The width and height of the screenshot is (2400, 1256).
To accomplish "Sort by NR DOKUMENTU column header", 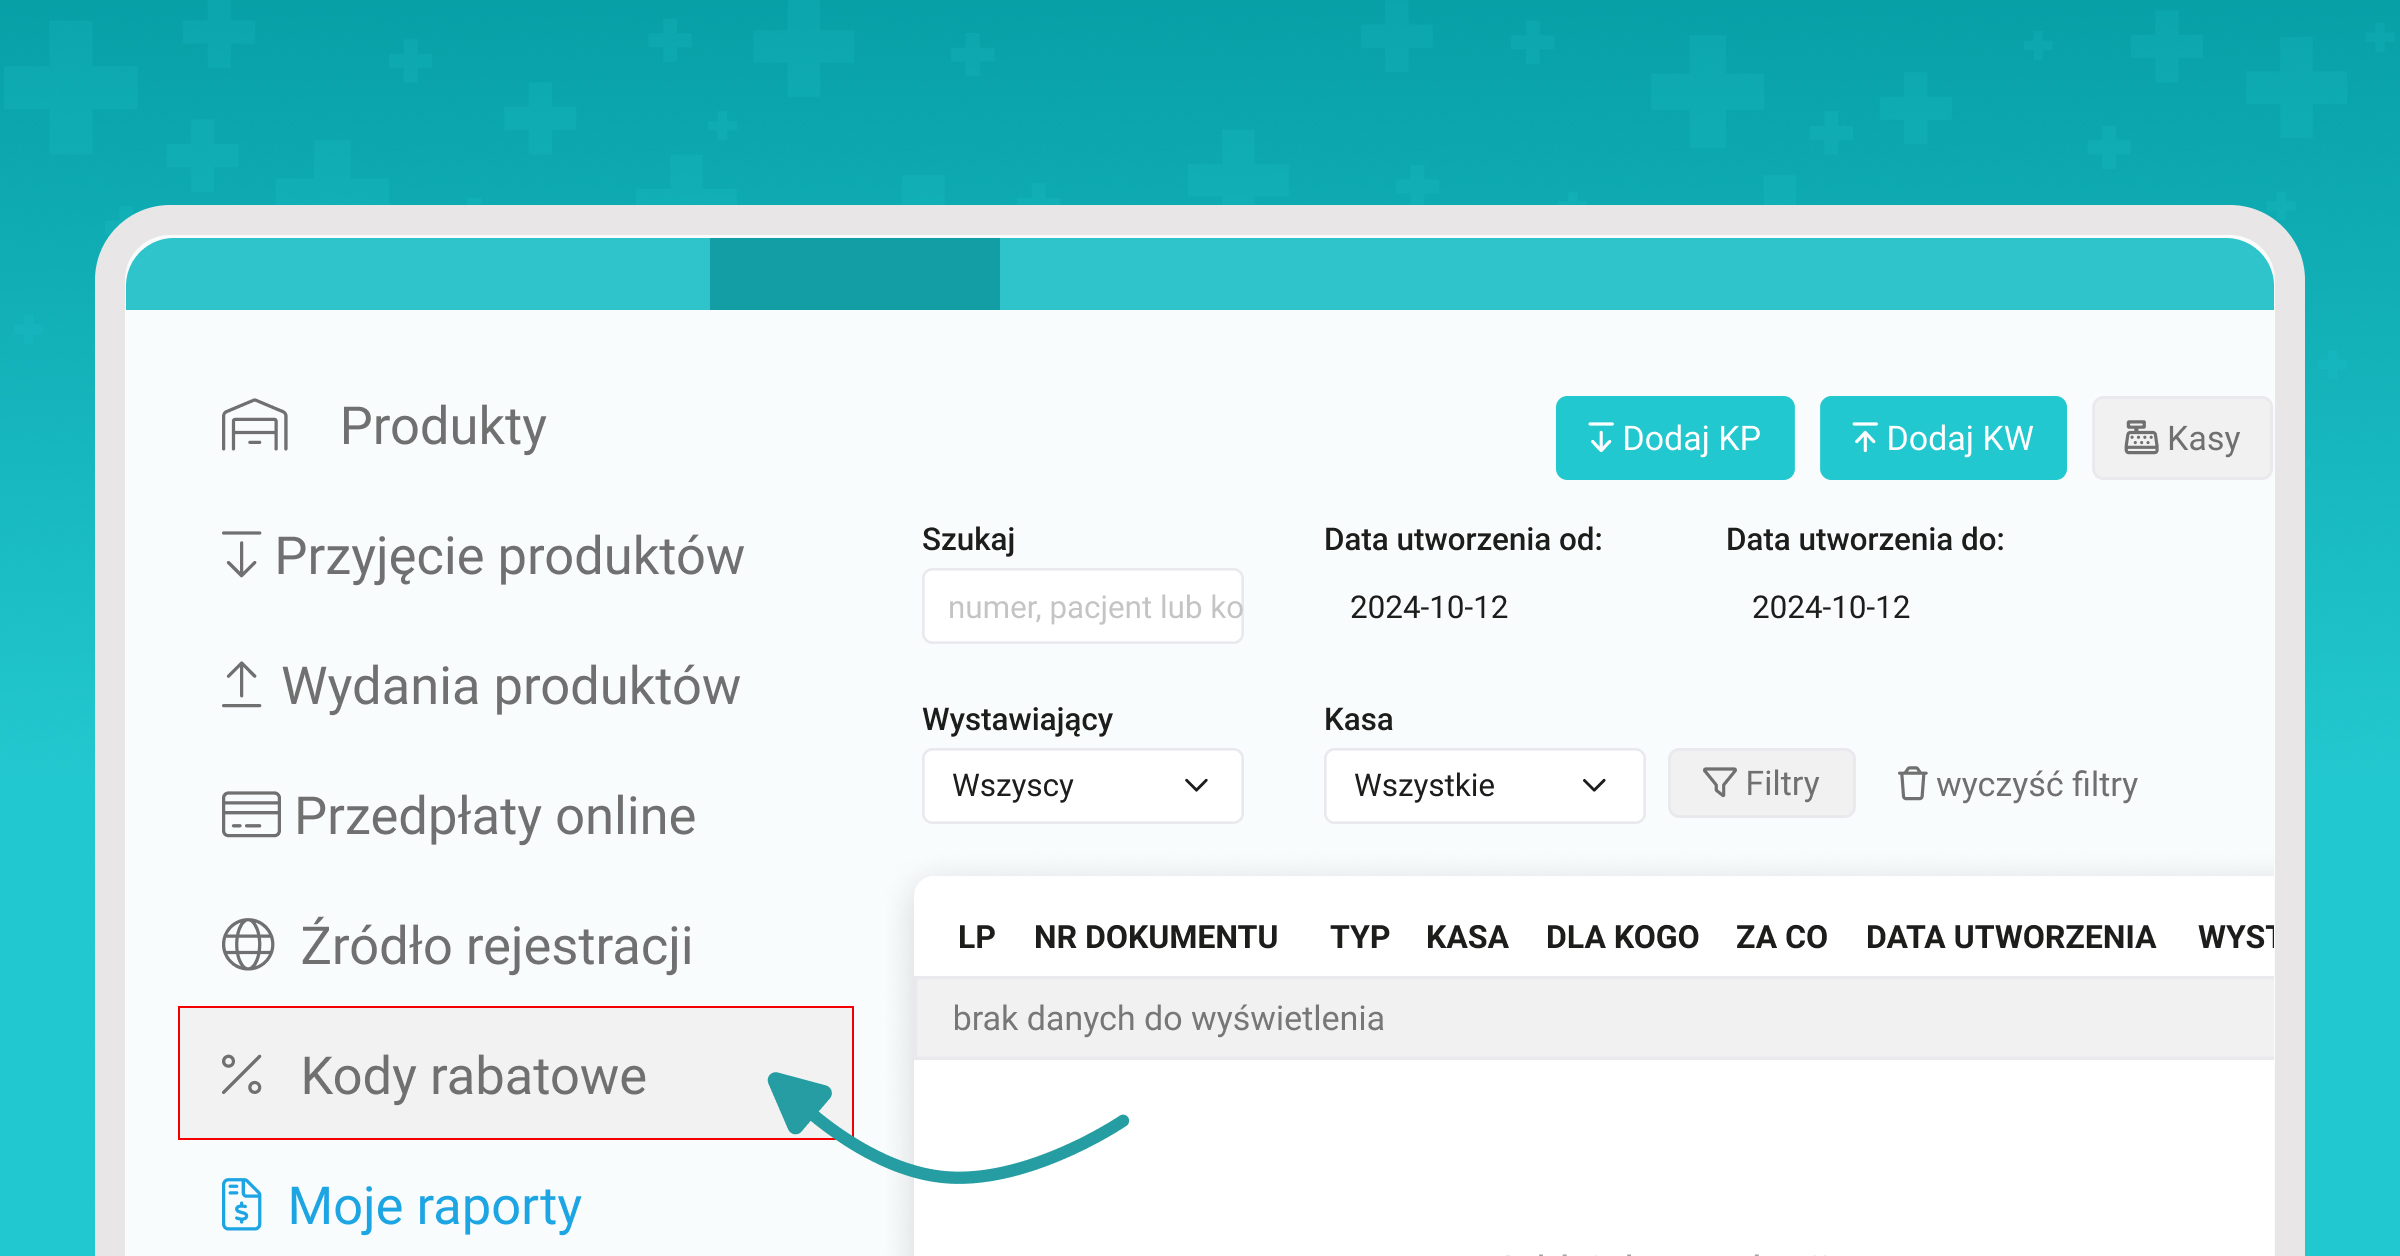I will [1156, 937].
